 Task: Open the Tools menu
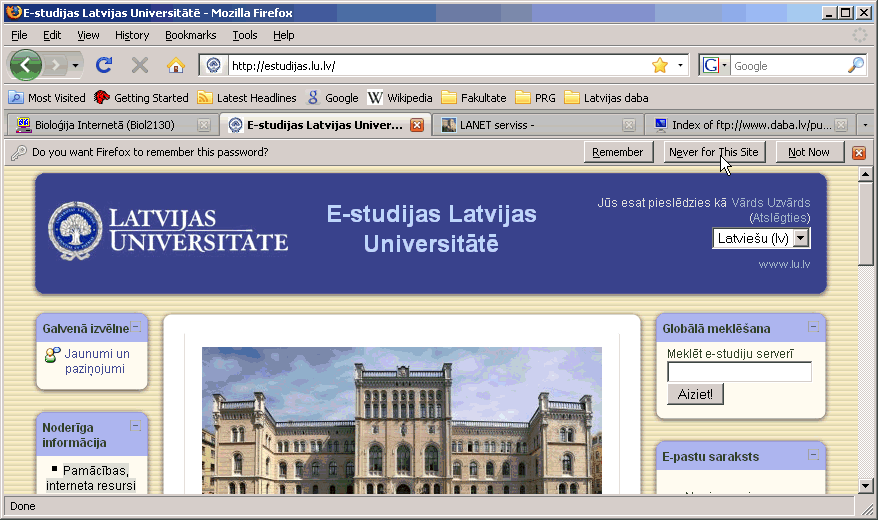coord(245,35)
